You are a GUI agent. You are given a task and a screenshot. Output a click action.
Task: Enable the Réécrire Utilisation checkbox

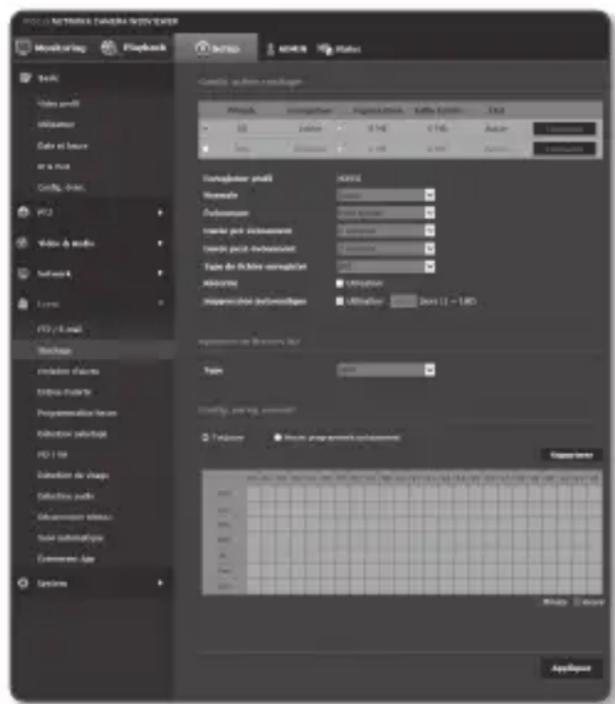point(341,283)
